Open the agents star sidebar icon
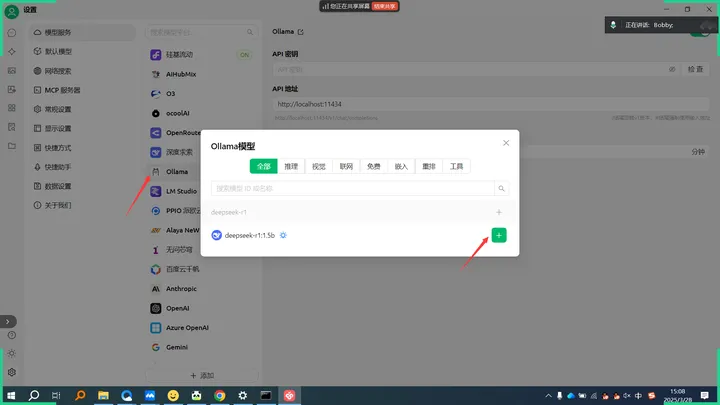720x405 pixels. click(12, 51)
